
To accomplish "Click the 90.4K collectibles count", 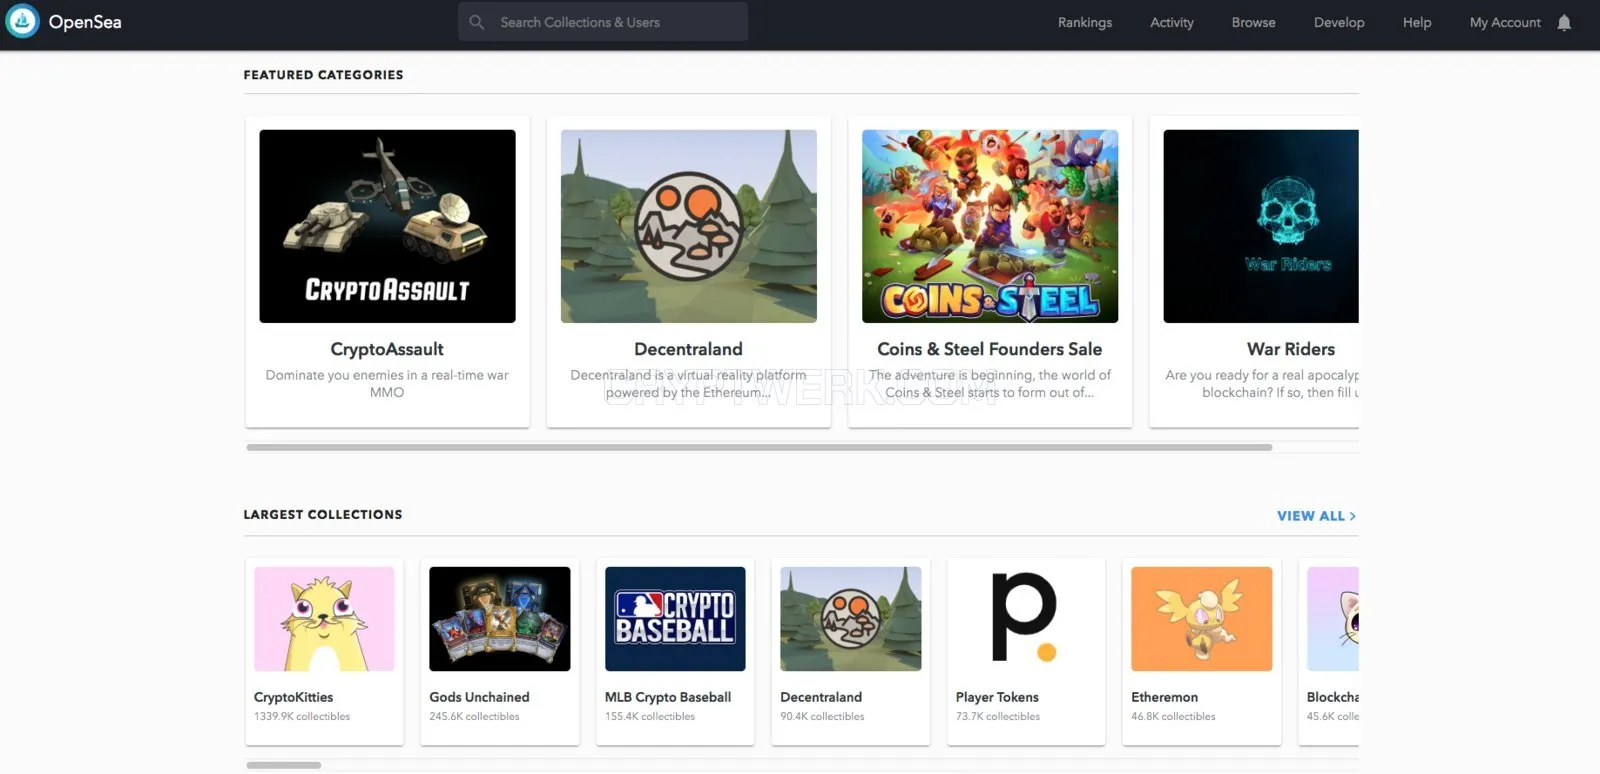I will click(822, 717).
